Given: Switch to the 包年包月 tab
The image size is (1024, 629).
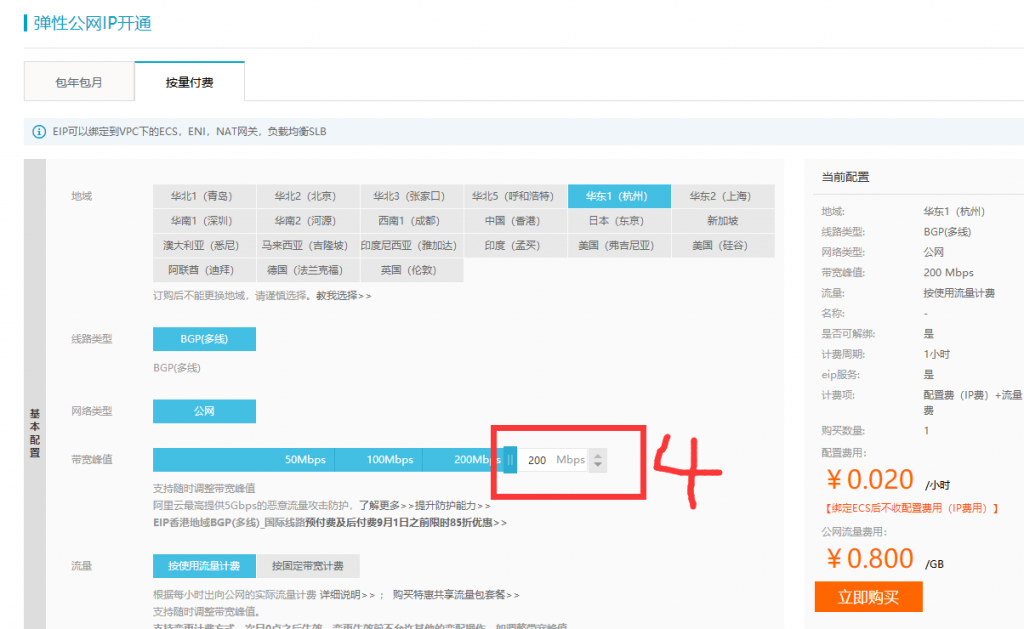Looking at the screenshot, I should (x=79, y=82).
